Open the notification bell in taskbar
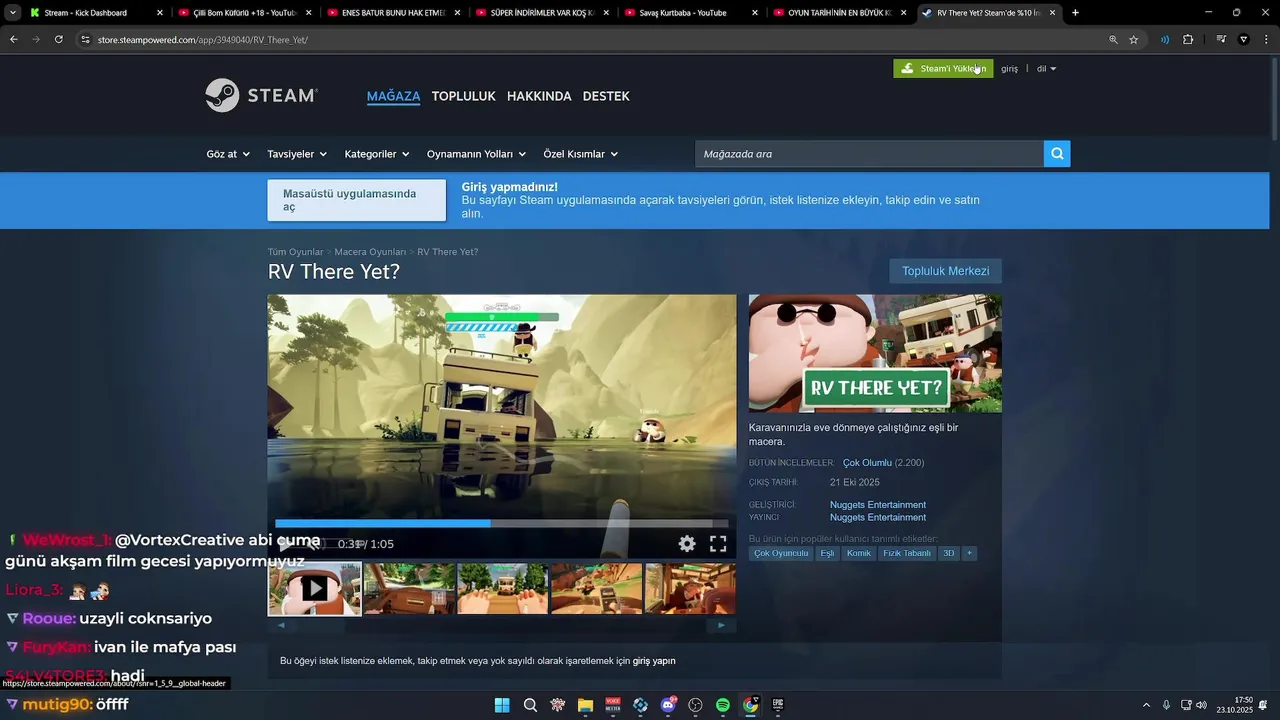Image resolution: width=1280 pixels, height=720 pixels. (x=1264, y=705)
